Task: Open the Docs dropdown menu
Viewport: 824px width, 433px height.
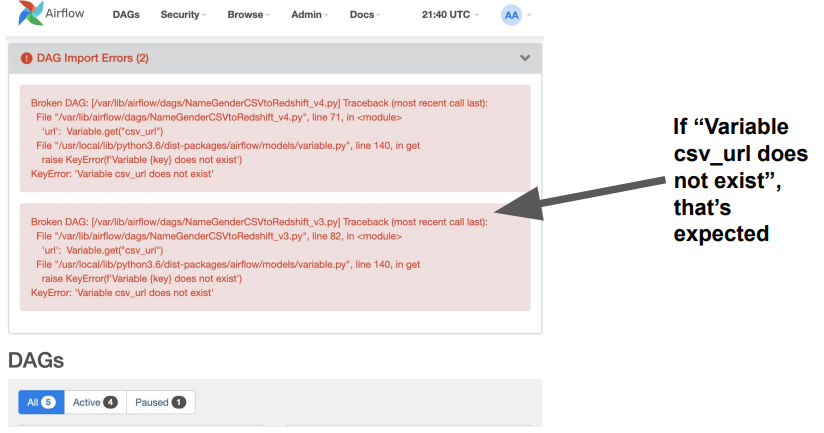Action: [x=365, y=15]
